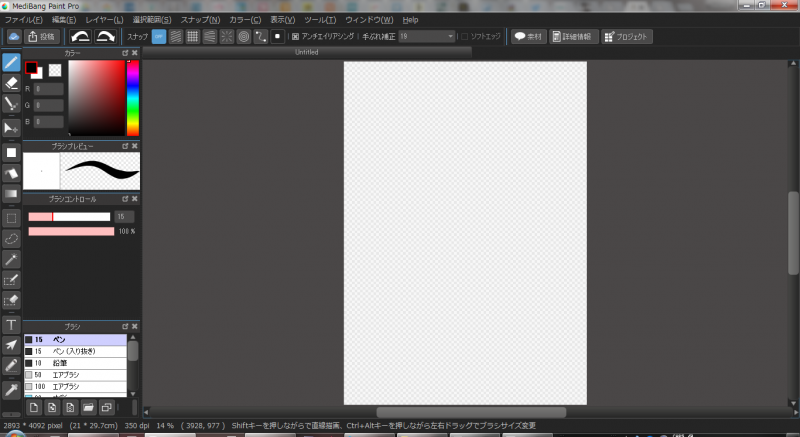Add new brush in brush panel
This screenshot has height=437, width=800.
(x=34, y=407)
